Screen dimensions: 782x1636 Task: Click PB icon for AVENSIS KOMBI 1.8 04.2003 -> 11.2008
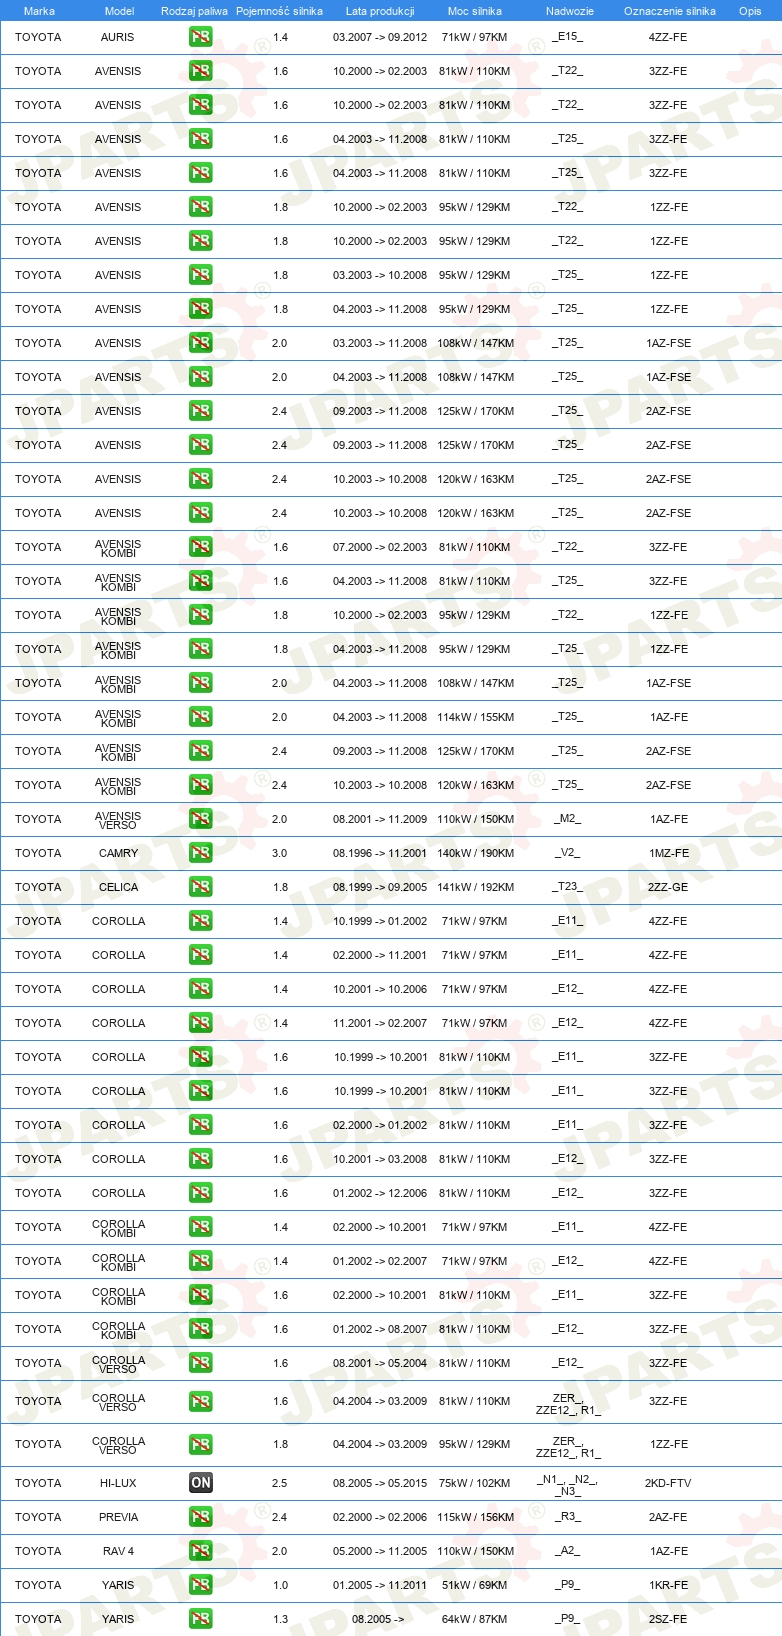[201, 649]
